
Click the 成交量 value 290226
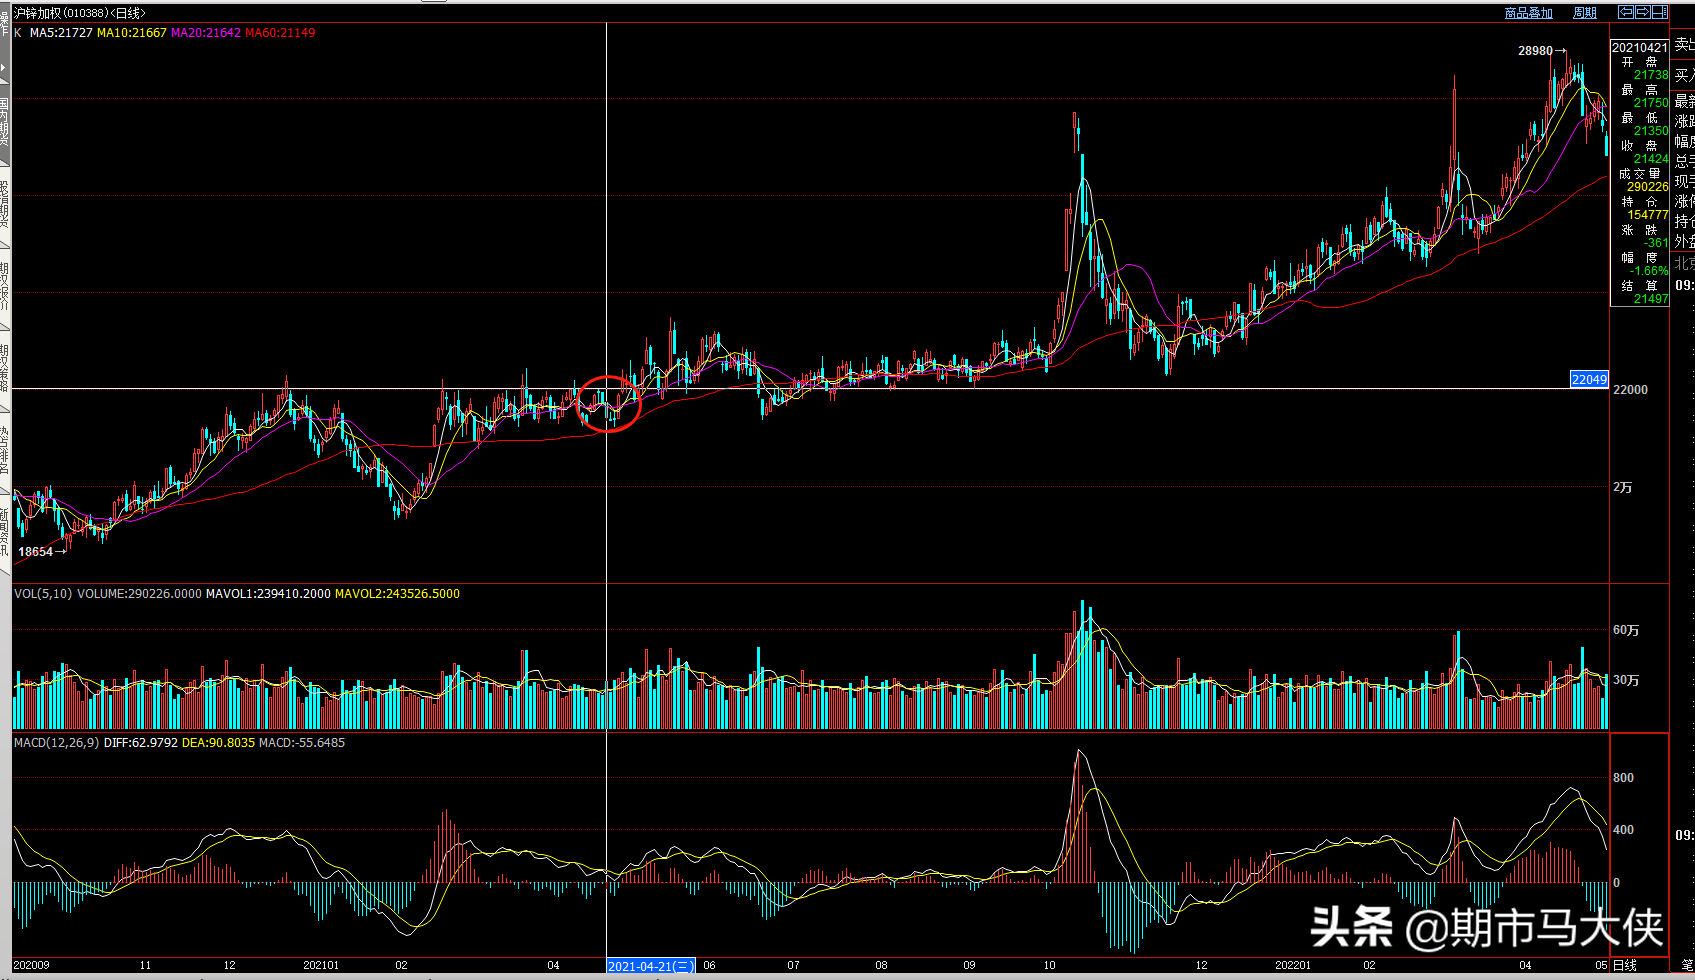pyautogui.click(x=1647, y=187)
